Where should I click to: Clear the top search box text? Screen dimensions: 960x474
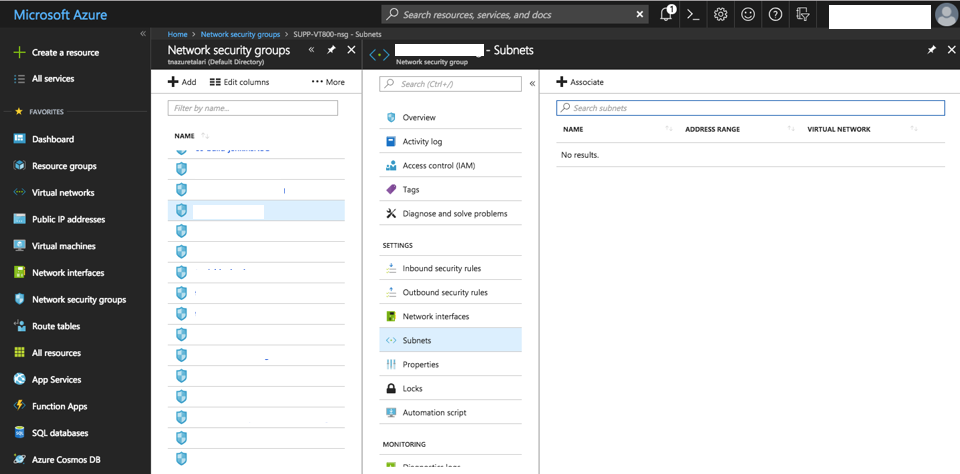[x=640, y=14]
